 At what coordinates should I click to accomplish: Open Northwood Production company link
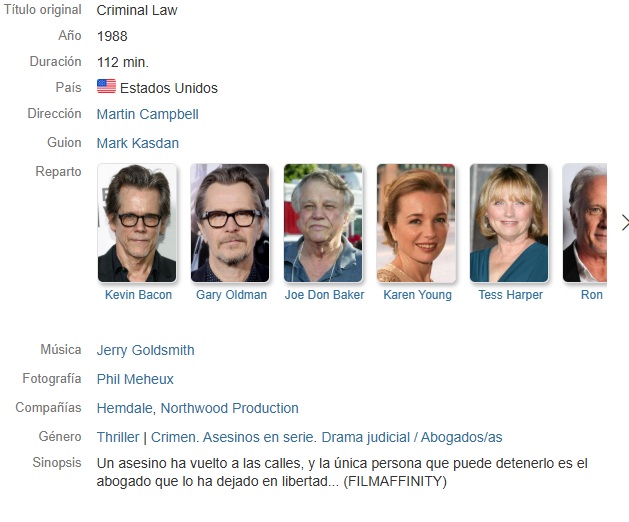[229, 408]
